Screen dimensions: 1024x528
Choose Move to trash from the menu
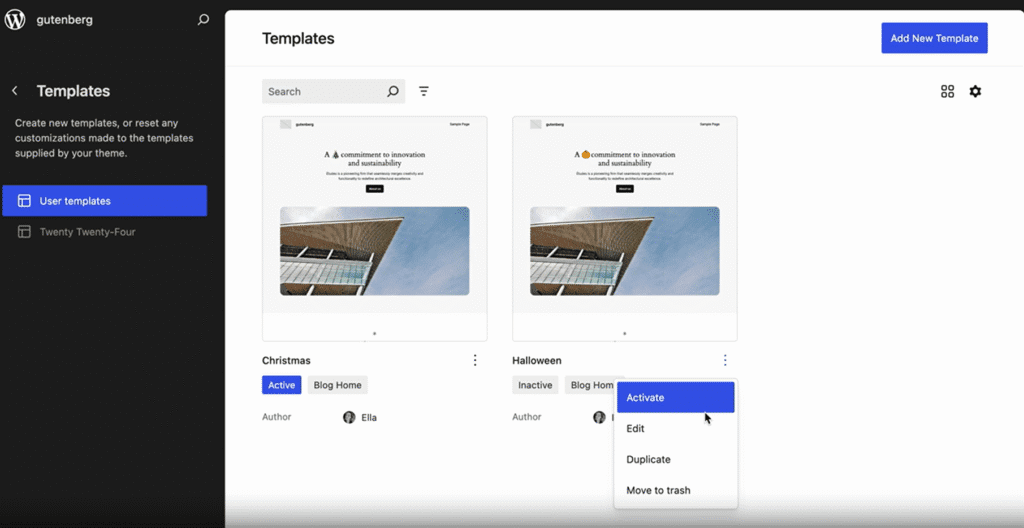pos(675,490)
